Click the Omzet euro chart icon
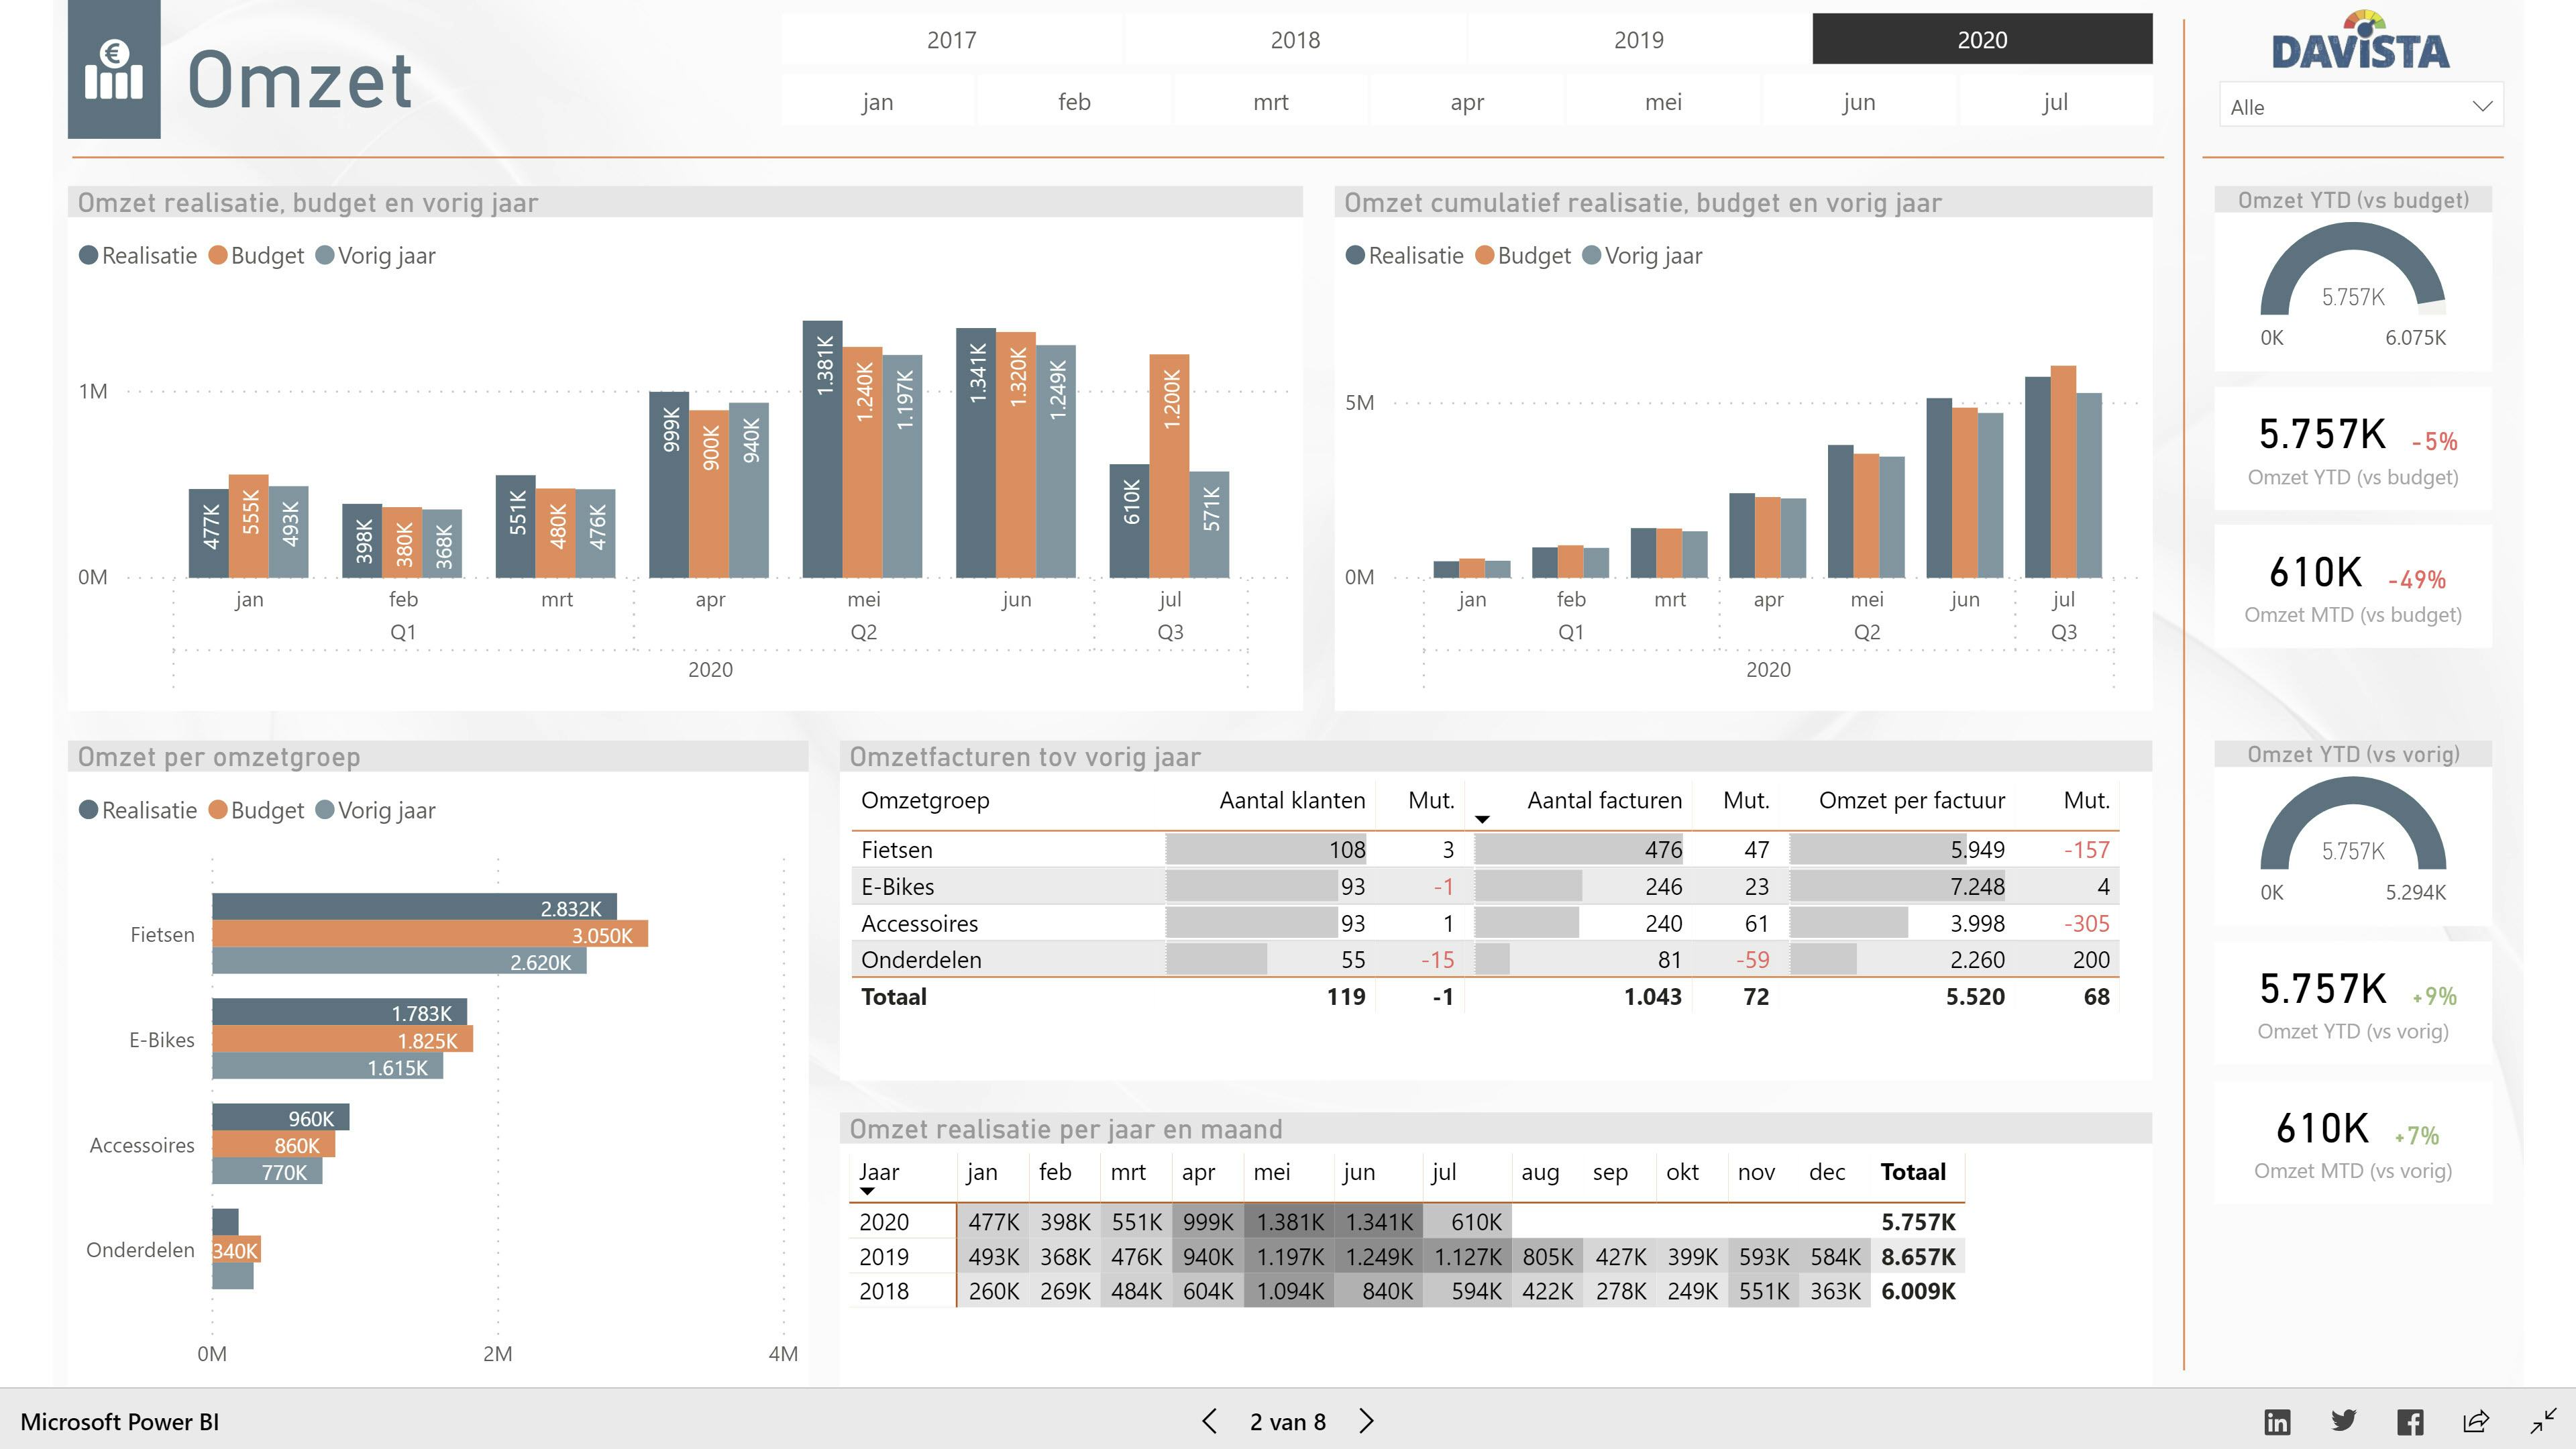The image size is (2576, 1449). pos(114,70)
